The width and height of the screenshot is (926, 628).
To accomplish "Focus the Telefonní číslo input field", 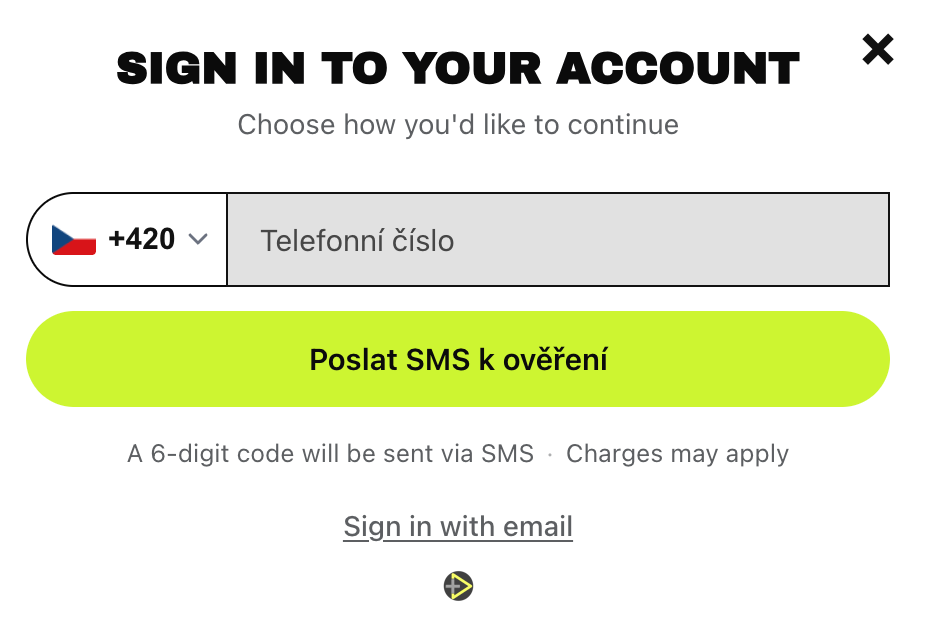I will tap(558, 239).
